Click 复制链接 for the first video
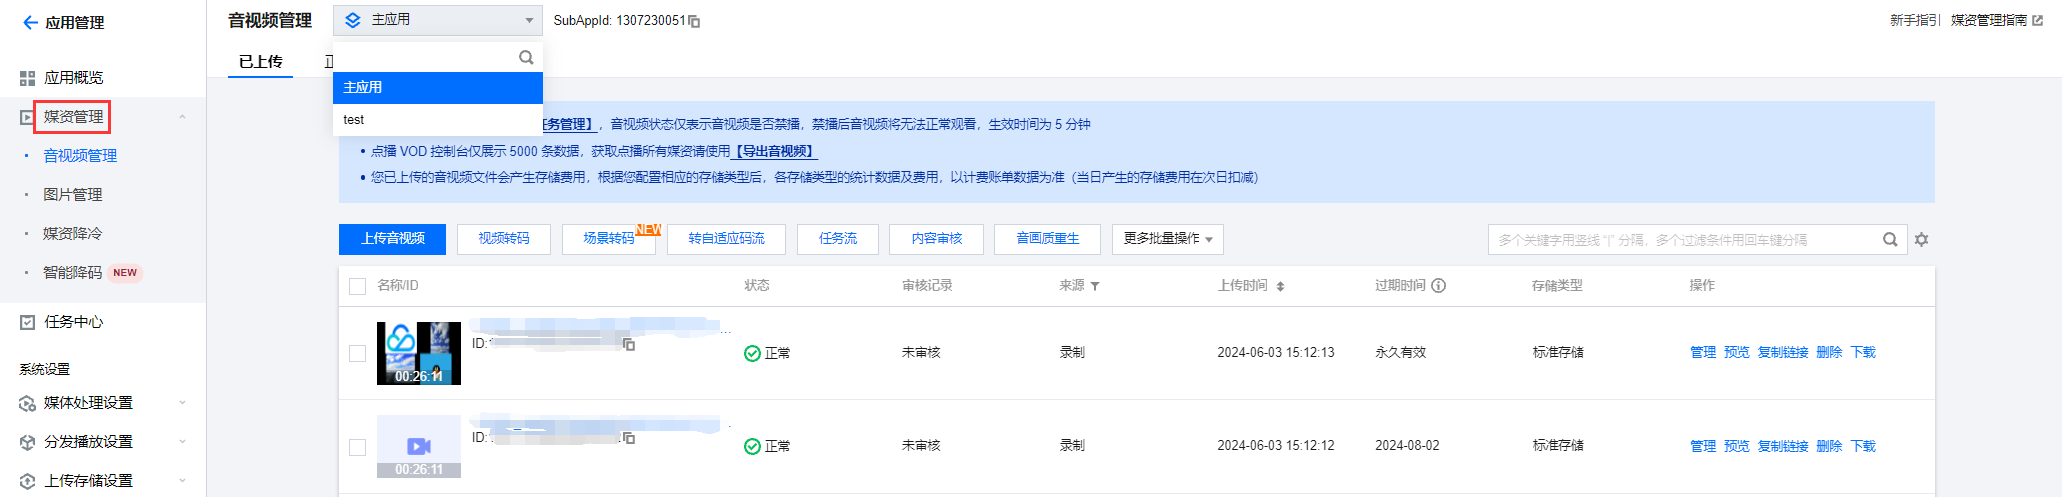 pyautogui.click(x=1783, y=353)
